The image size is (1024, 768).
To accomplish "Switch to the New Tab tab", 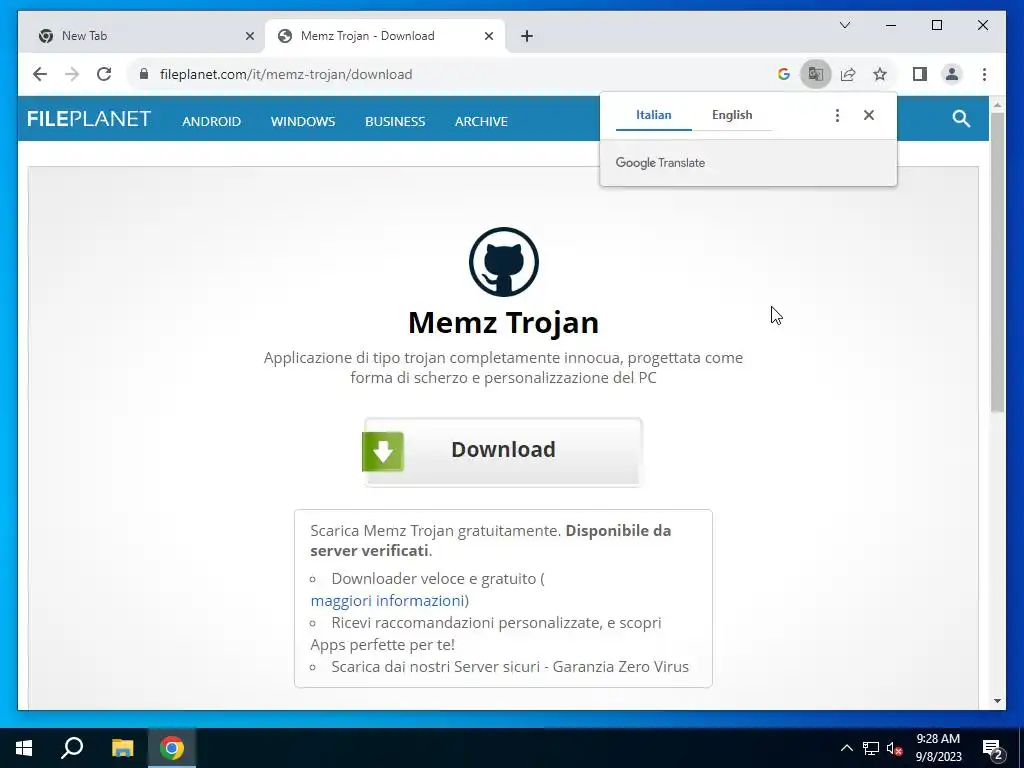I will 142,36.
